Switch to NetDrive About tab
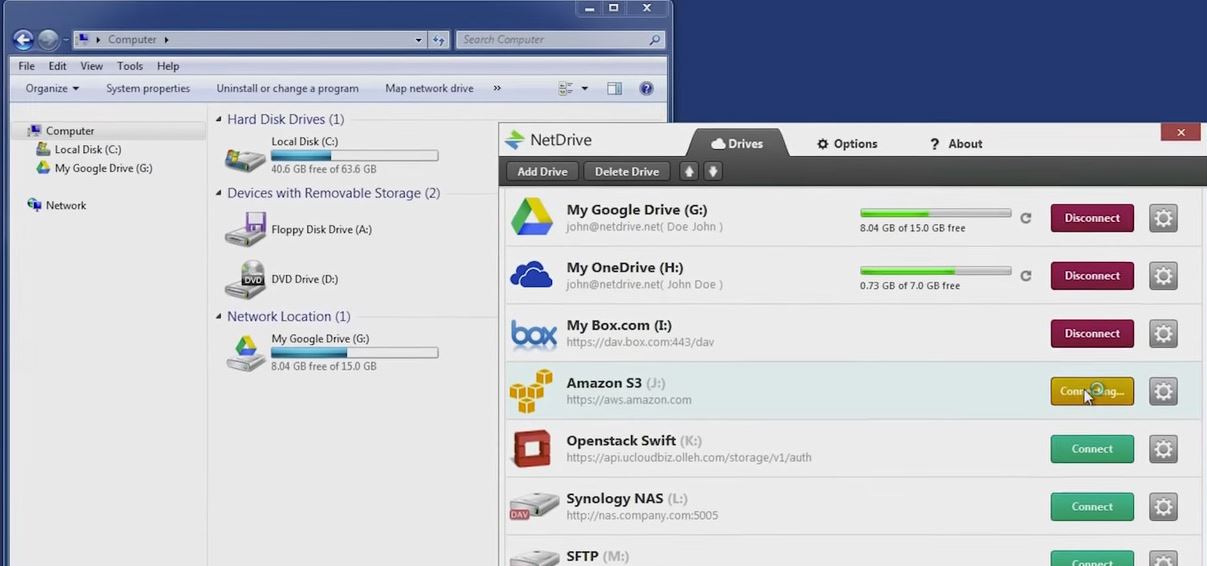Image resolution: width=1207 pixels, height=566 pixels. [956, 144]
